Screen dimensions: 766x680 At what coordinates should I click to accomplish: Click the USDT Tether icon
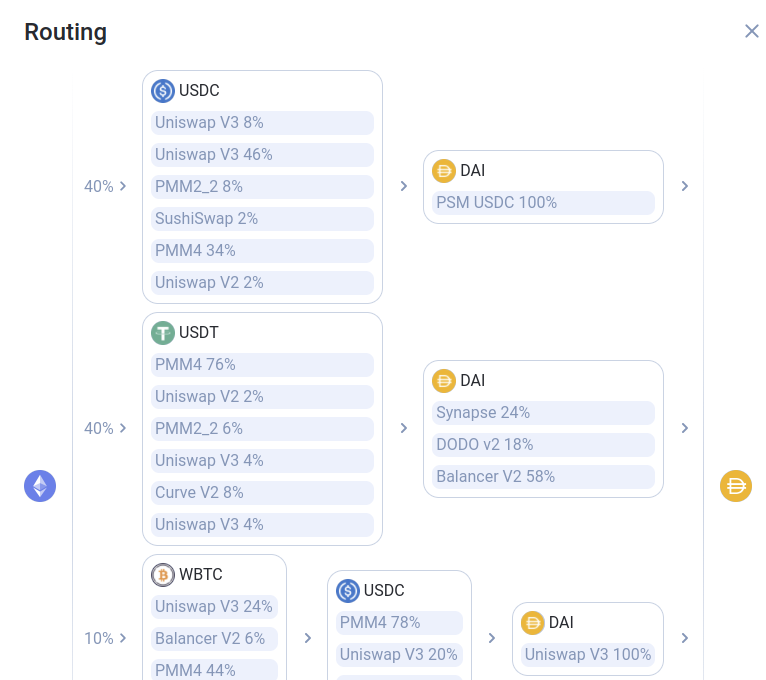(163, 333)
